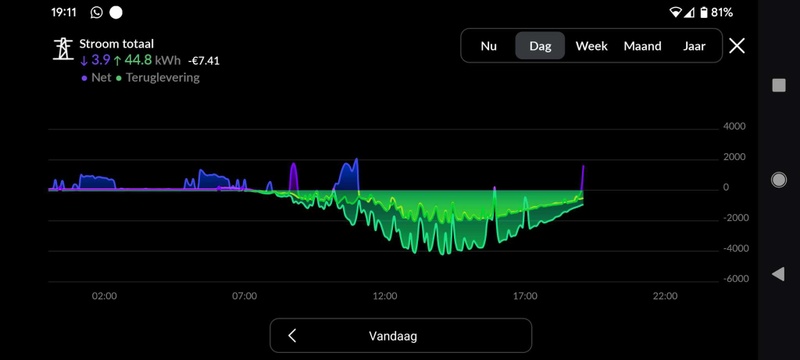Tap the mobile signal status icon

coord(689,12)
